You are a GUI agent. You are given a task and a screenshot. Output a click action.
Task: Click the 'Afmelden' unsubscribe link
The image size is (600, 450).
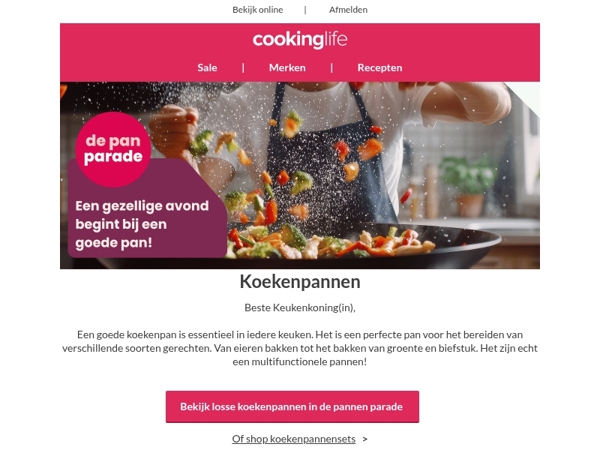pyautogui.click(x=348, y=10)
